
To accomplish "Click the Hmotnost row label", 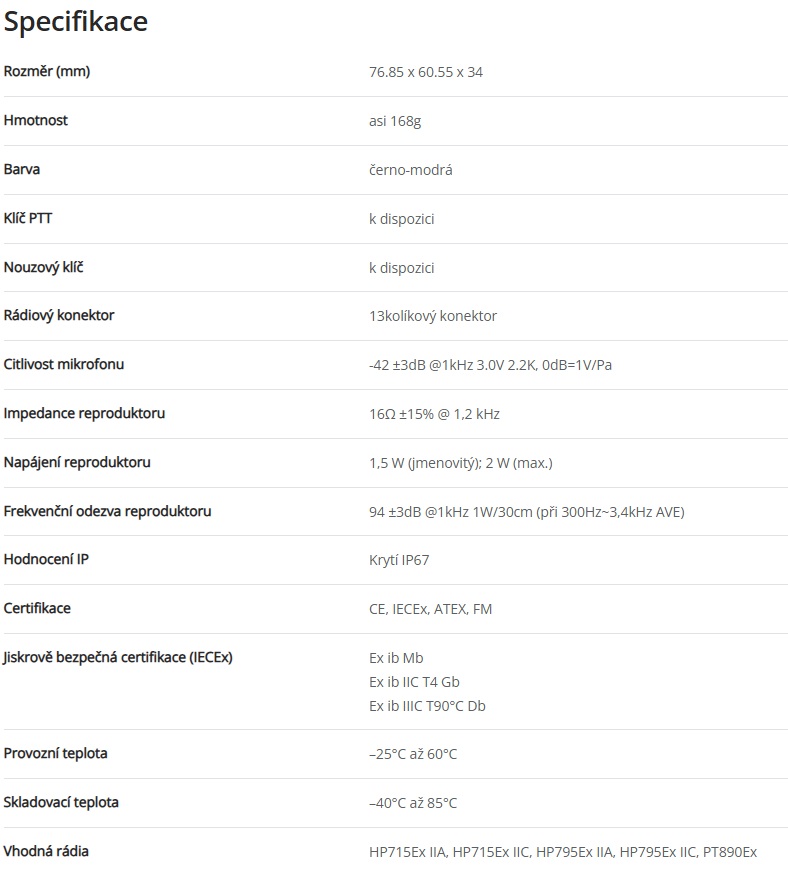I will [36, 120].
